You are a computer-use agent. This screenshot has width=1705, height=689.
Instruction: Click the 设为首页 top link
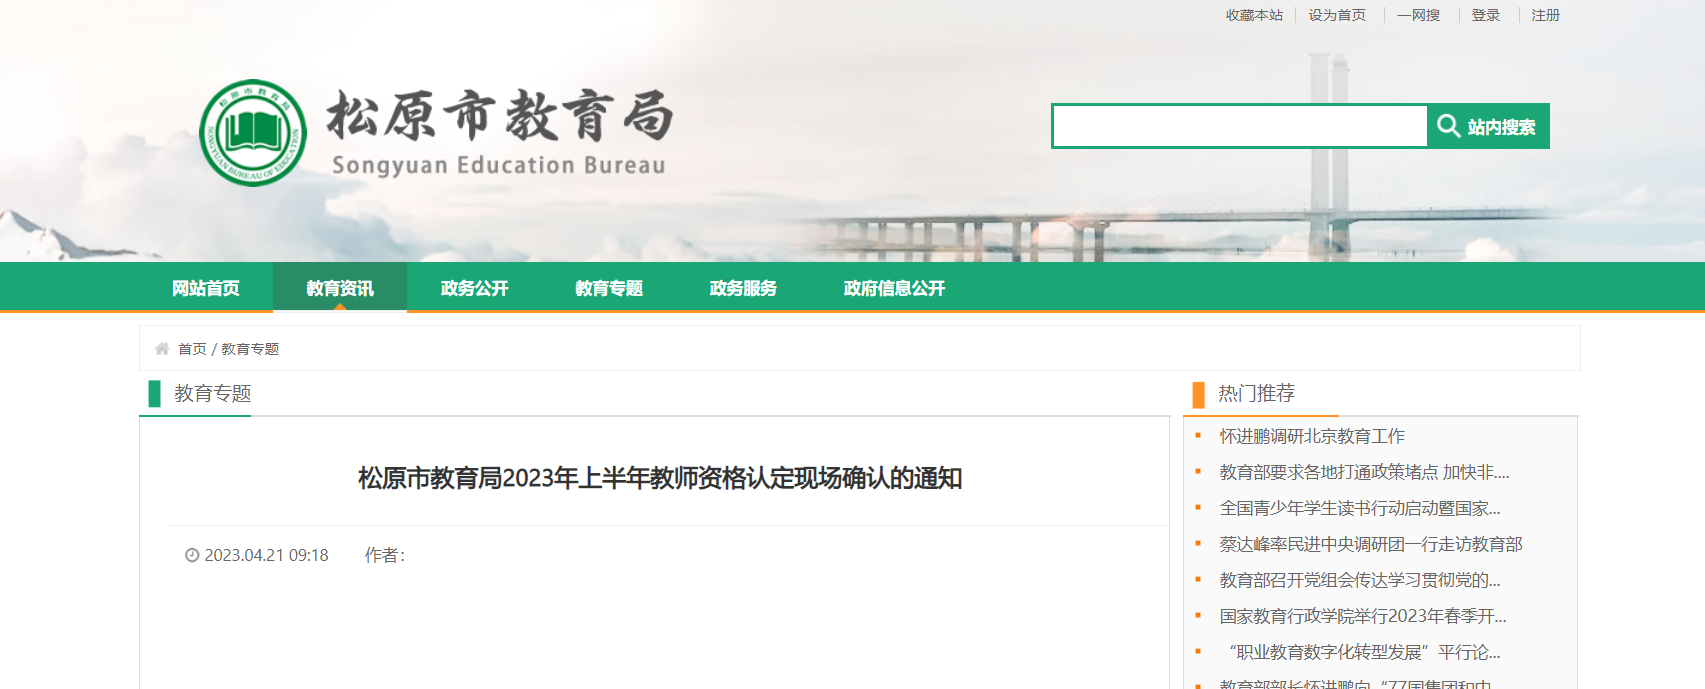coord(1337,15)
